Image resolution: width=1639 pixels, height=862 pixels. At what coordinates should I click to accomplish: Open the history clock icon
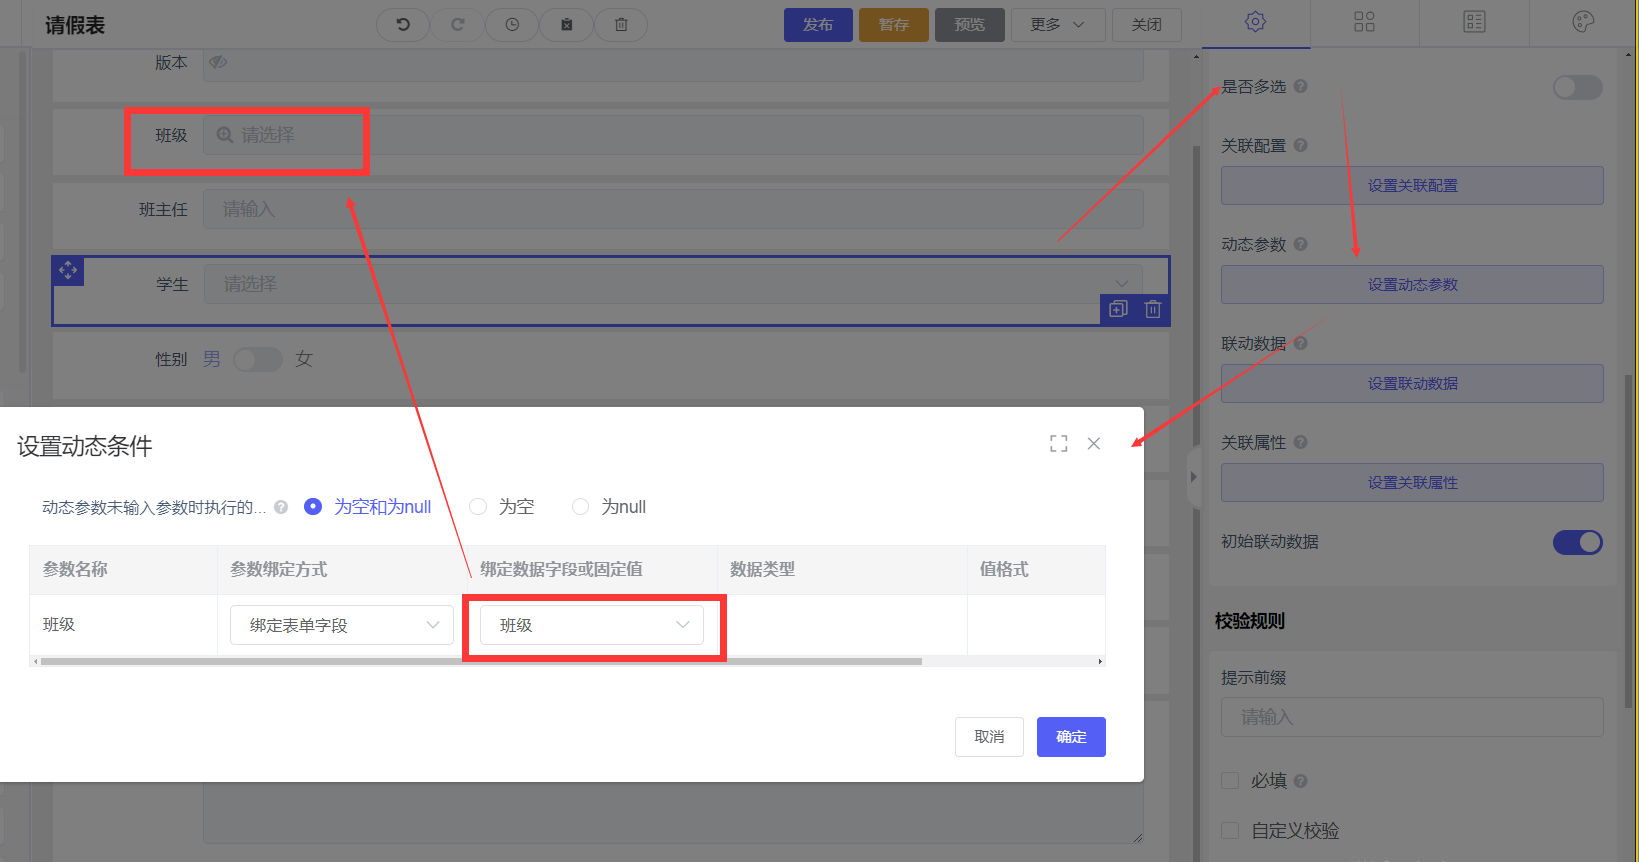512,25
